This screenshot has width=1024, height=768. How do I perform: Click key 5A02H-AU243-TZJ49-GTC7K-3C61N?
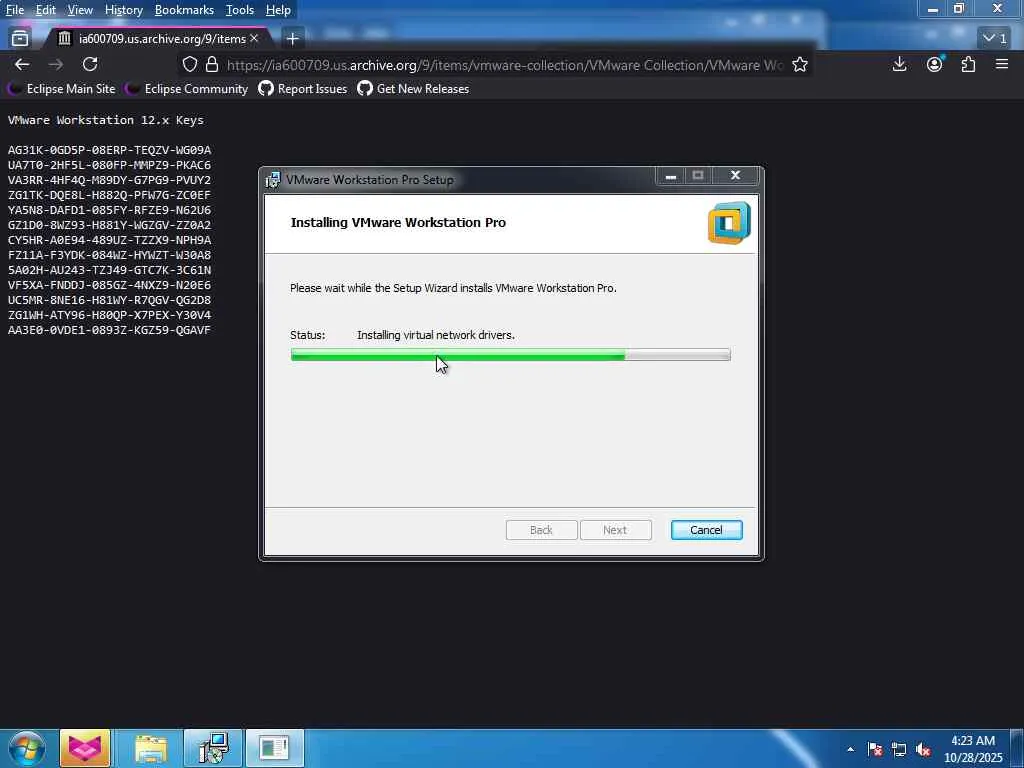(x=109, y=270)
